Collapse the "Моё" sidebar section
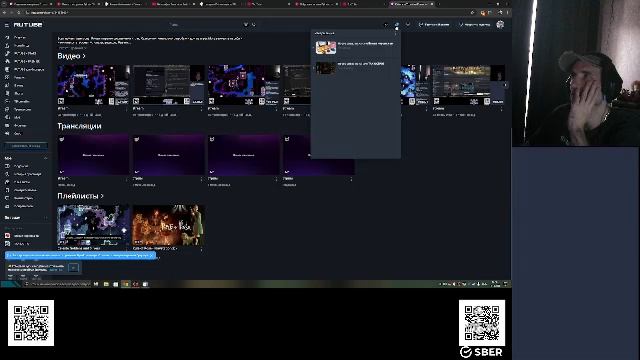Screen dimensions: 640x360 (45, 158)
